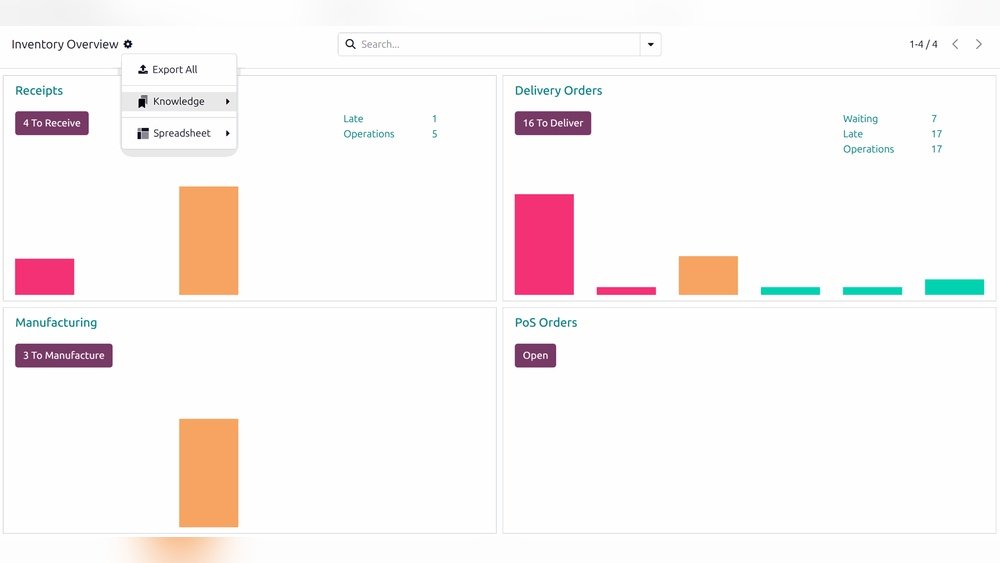The width and height of the screenshot is (1000, 563).
Task: Go to previous page arrow
Action: click(955, 44)
